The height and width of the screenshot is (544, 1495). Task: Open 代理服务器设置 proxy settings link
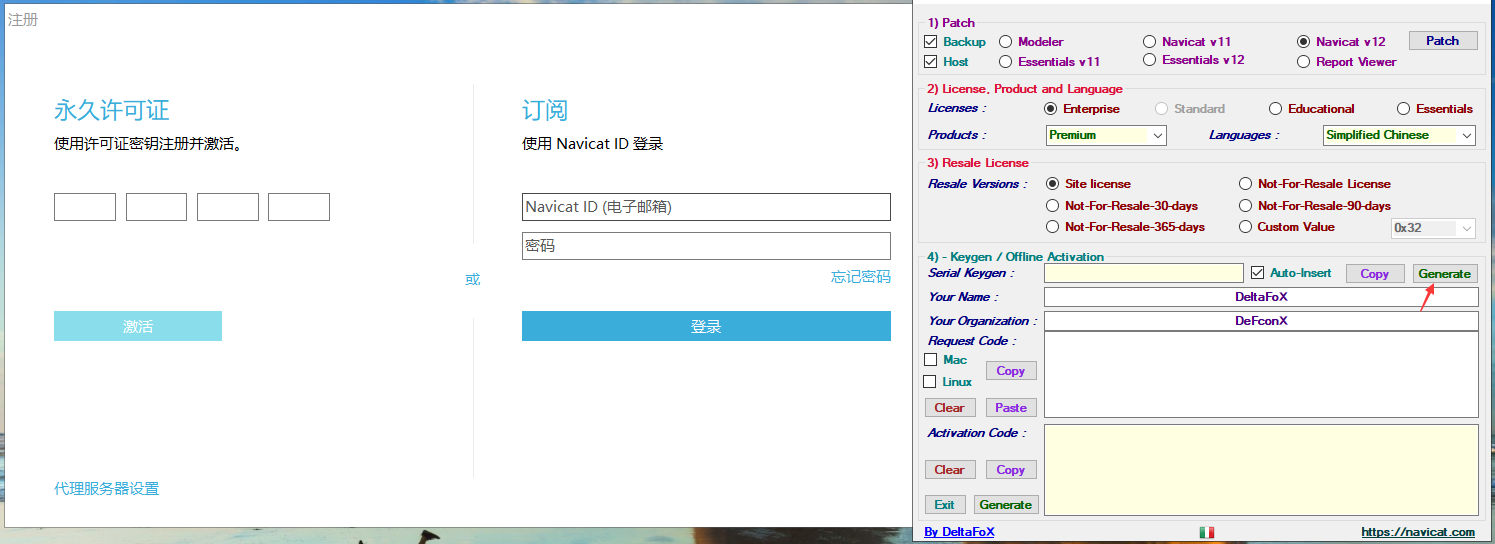[x=107, y=489]
